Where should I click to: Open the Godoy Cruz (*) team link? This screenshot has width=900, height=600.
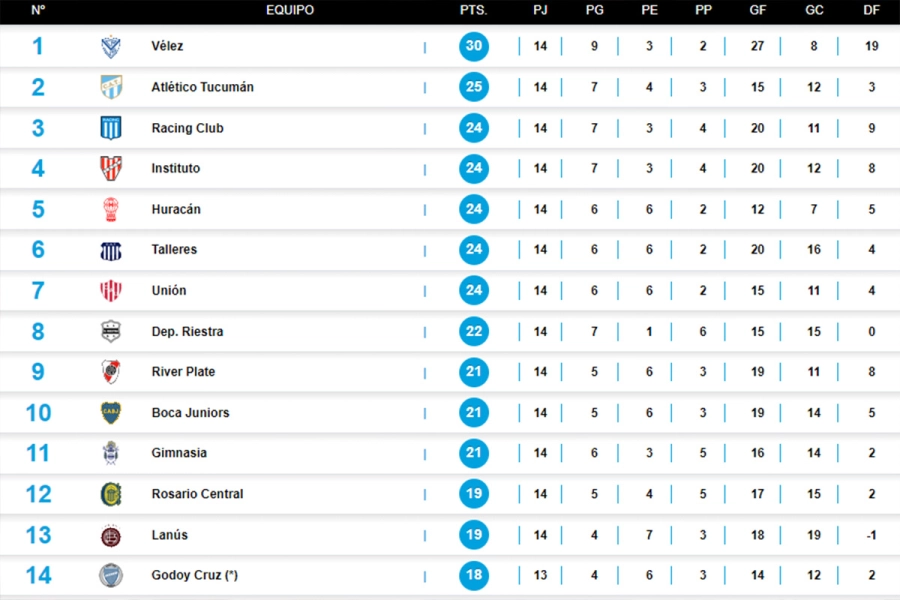pos(194,575)
